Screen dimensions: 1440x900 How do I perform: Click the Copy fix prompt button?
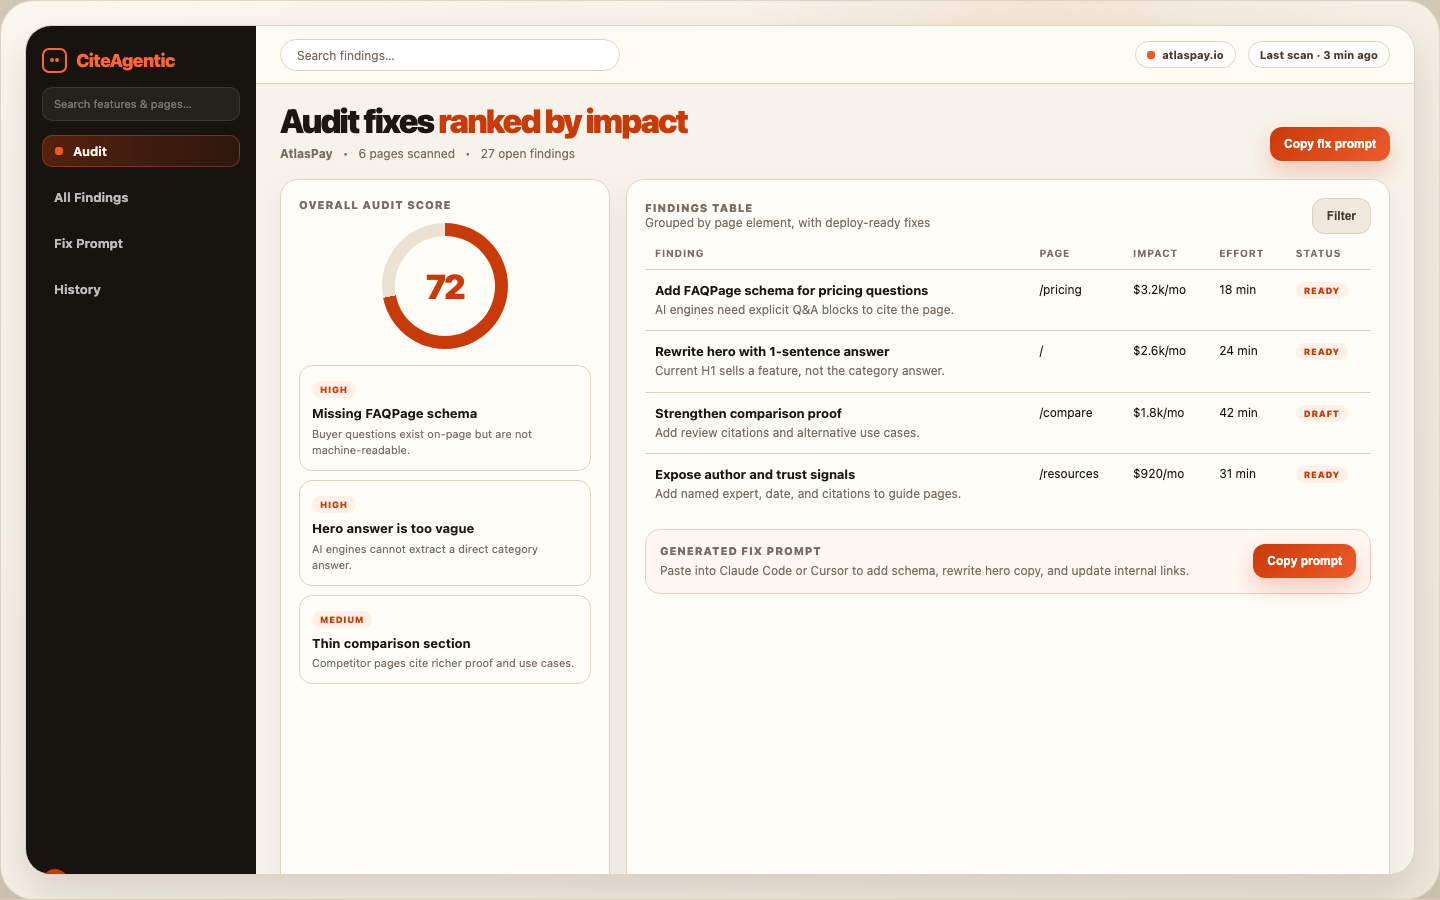click(1330, 144)
